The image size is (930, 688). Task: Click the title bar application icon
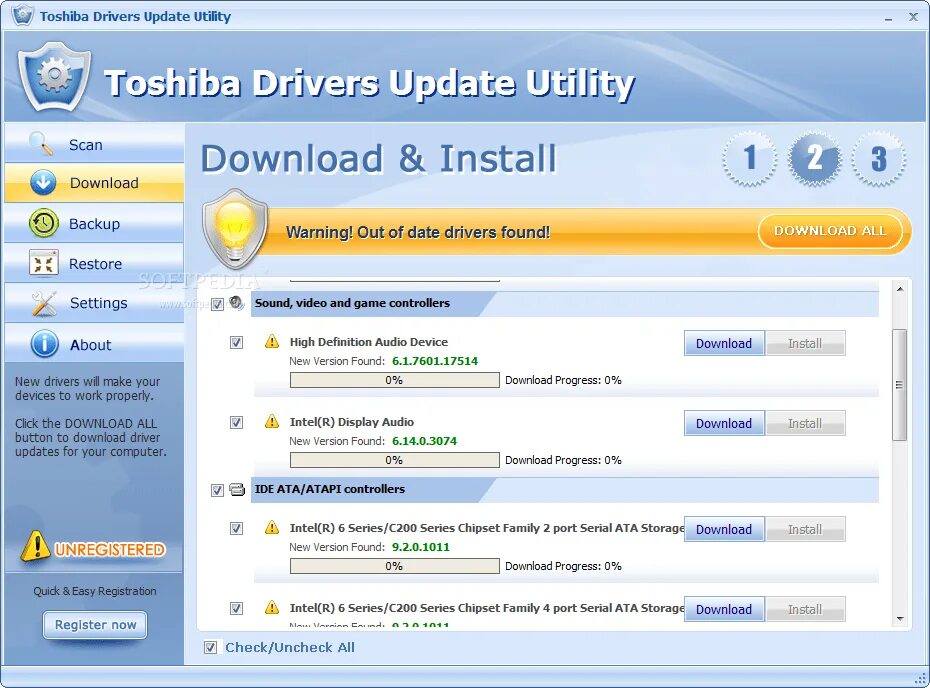pyautogui.click(x=23, y=15)
